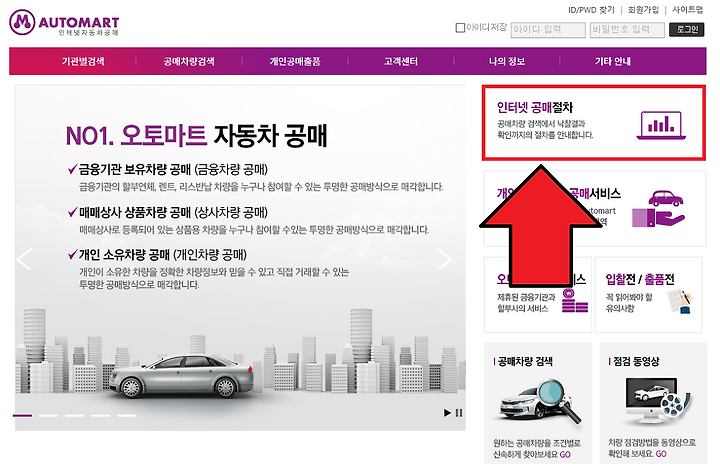Click the silver sedan in the banner
Viewport: 720px width, 464px height.
coord(182,375)
